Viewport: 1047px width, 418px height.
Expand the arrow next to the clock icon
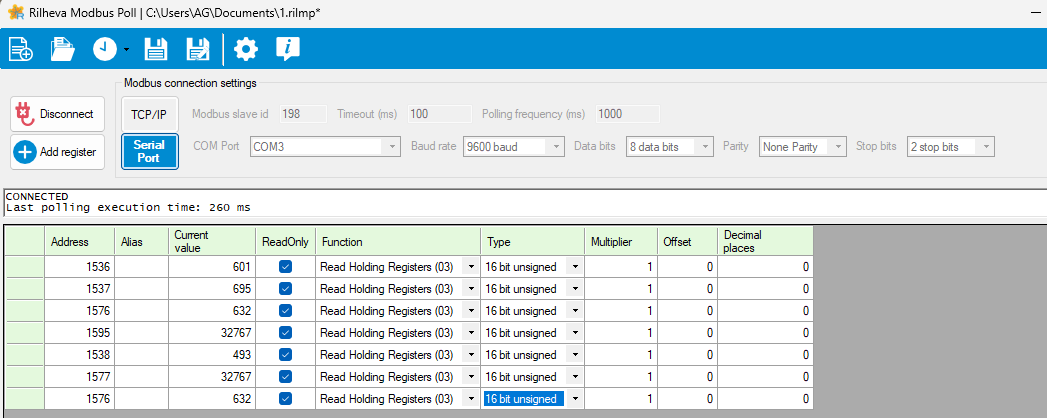click(x=127, y=50)
